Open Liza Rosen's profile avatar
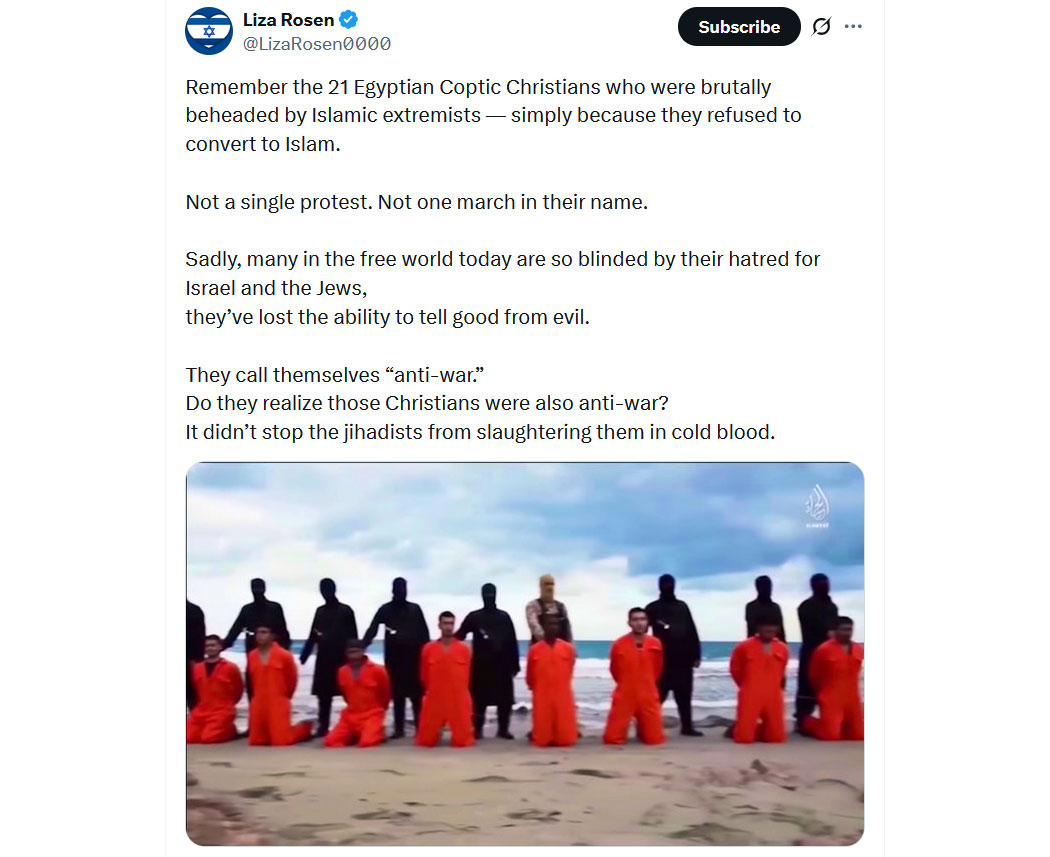This screenshot has width=1050, height=857. pyautogui.click(x=209, y=31)
